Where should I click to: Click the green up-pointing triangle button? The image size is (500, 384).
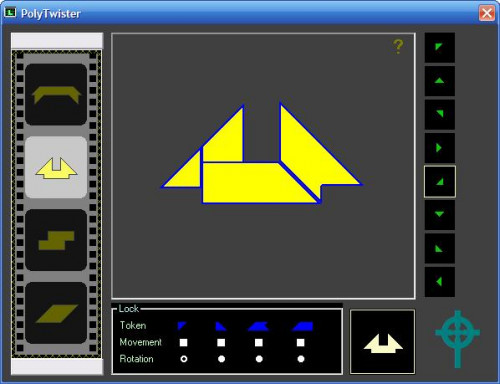[x=440, y=81]
